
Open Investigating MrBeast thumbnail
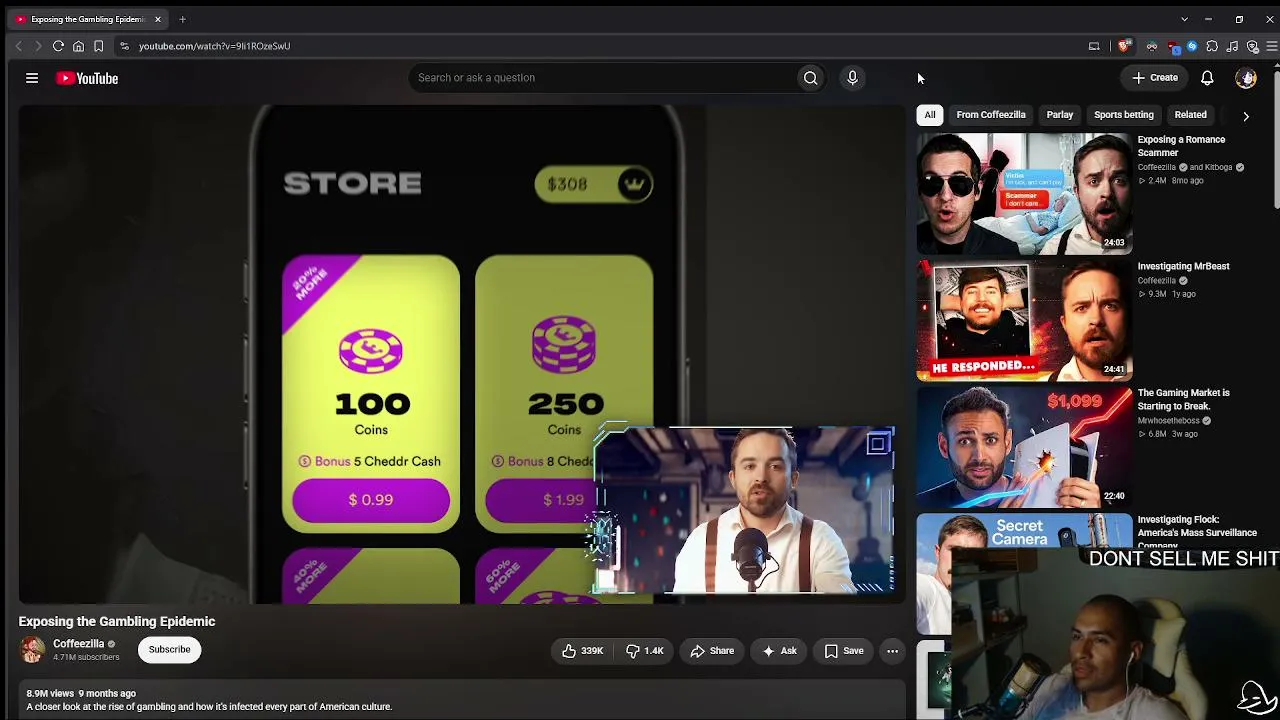[1025, 320]
